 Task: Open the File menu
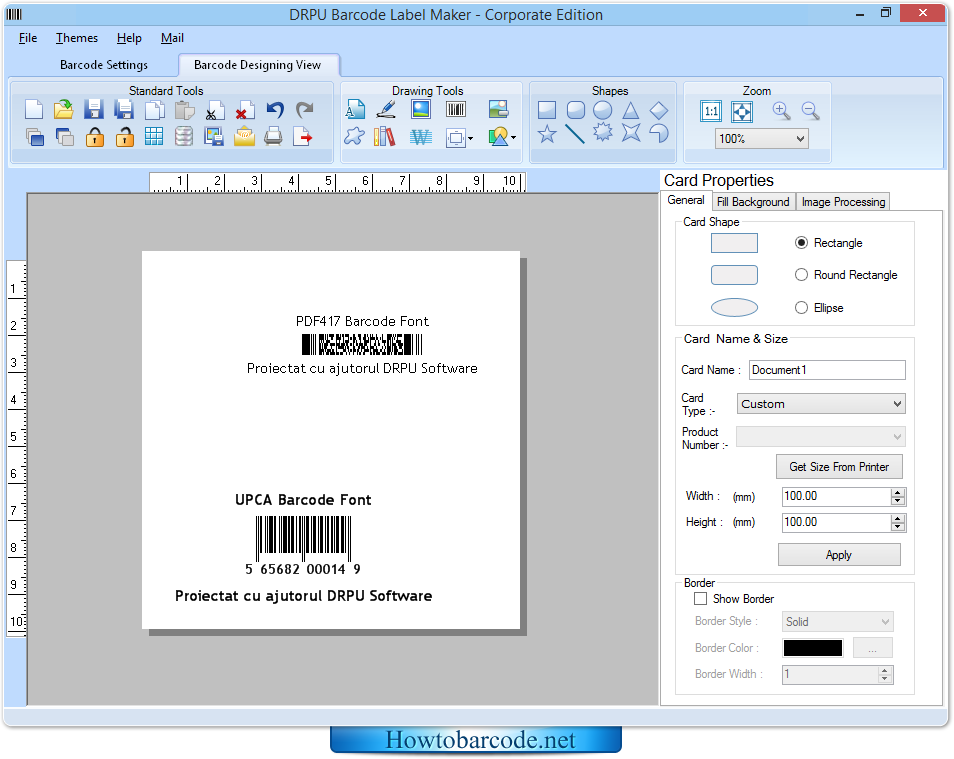pos(28,38)
